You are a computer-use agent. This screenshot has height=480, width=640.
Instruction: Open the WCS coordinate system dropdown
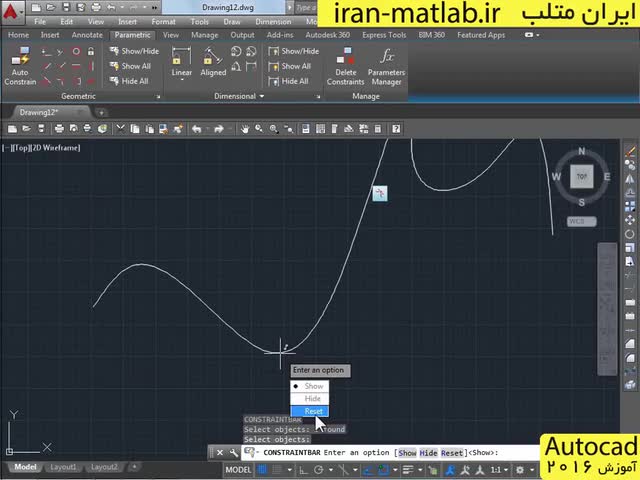581,221
